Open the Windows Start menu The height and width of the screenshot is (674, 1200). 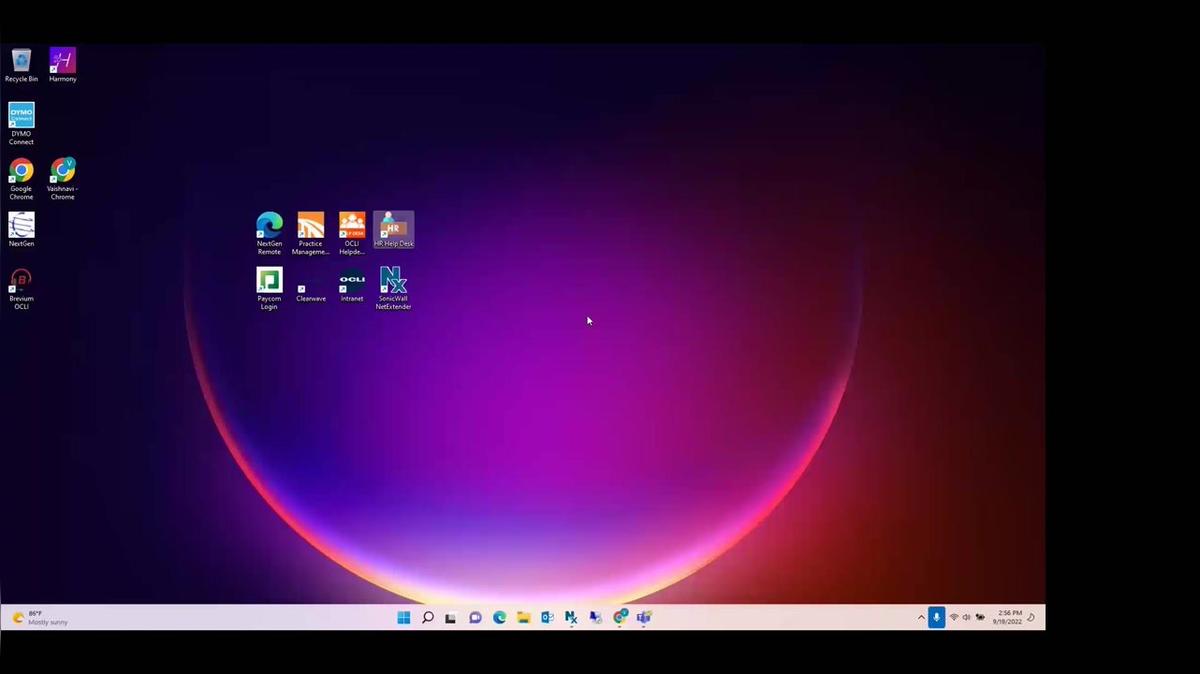pyautogui.click(x=403, y=617)
